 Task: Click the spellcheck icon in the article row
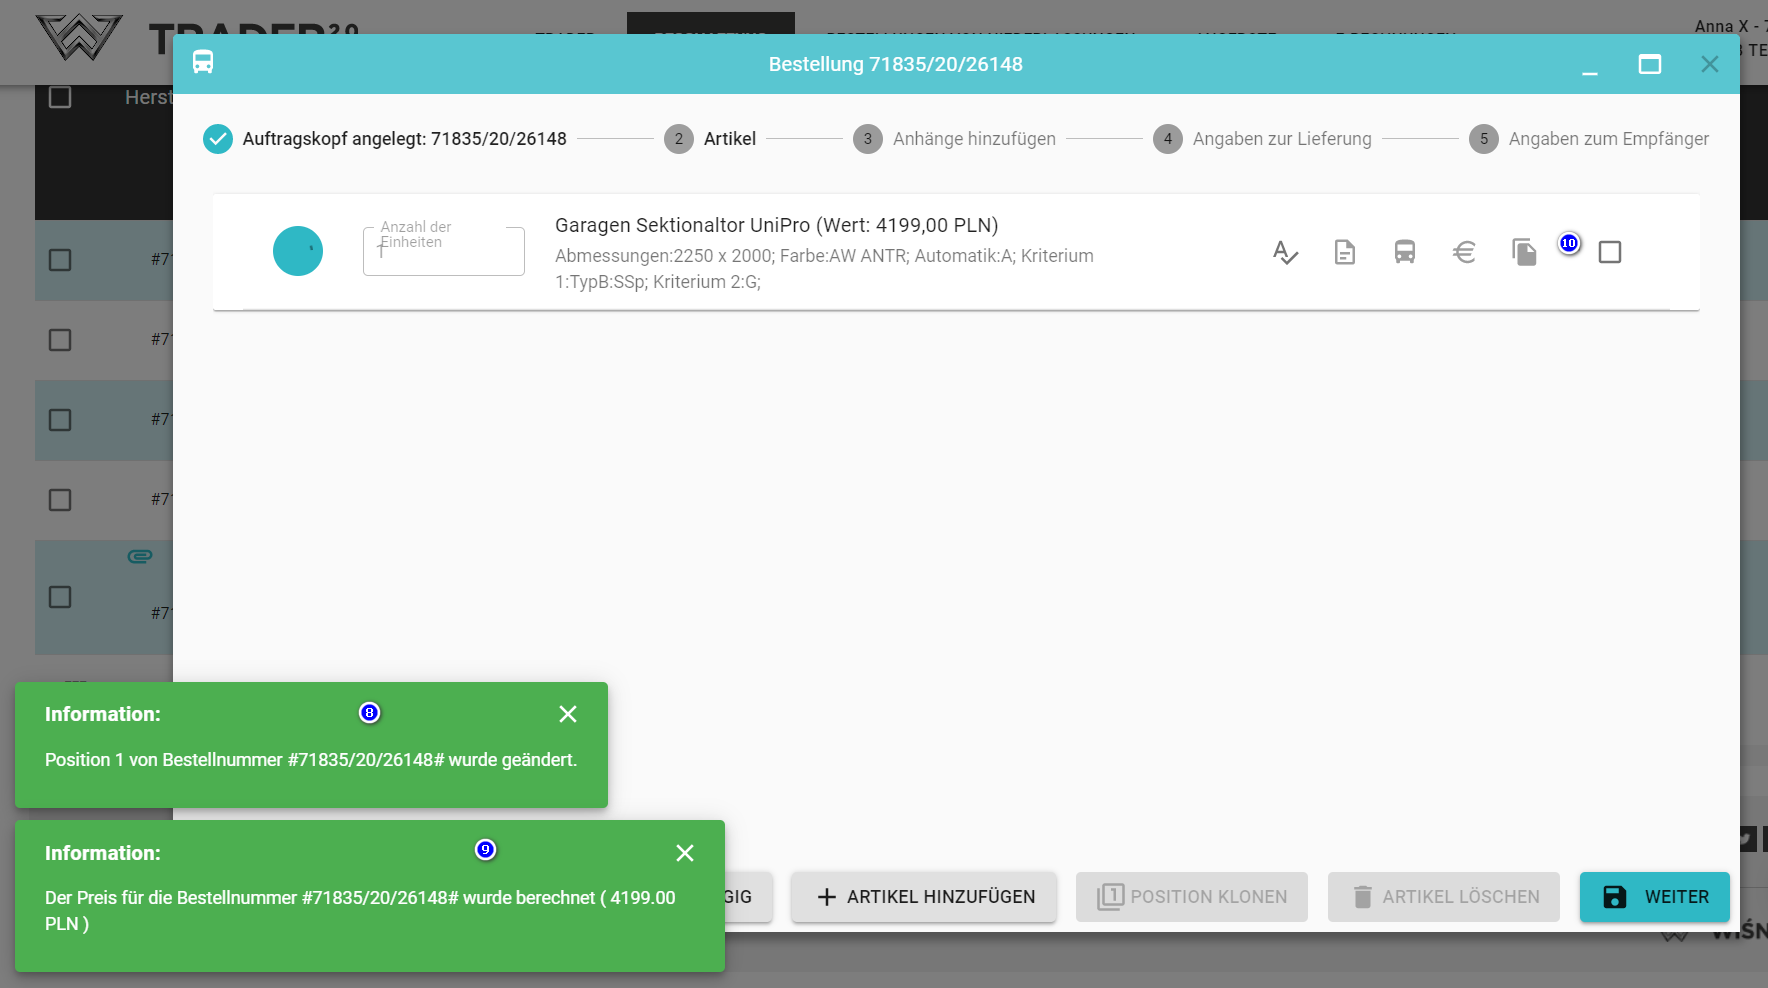coord(1285,252)
